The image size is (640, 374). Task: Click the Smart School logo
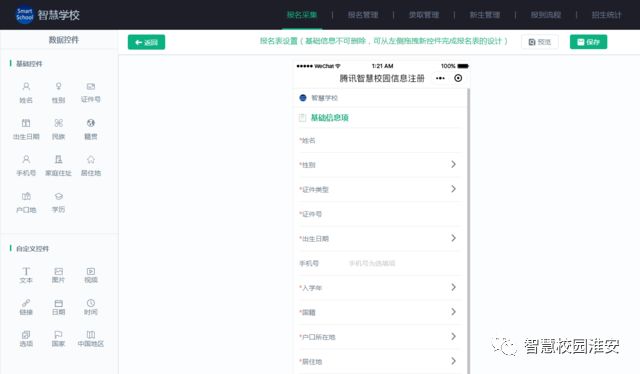pos(24,15)
